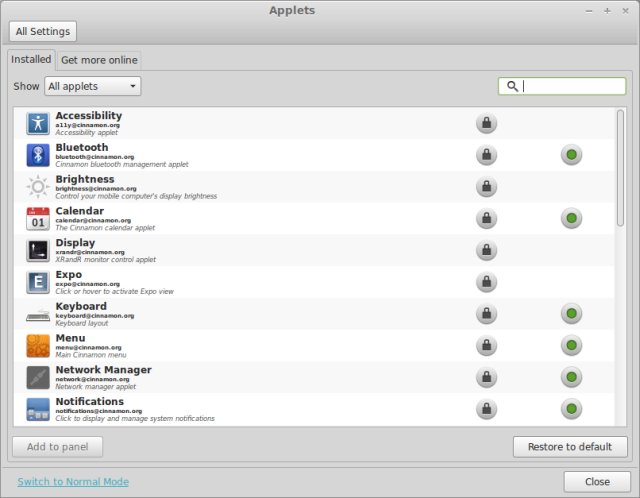Open the Show 'All applets' dropdown

pyautogui.click(x=93, y=86)
